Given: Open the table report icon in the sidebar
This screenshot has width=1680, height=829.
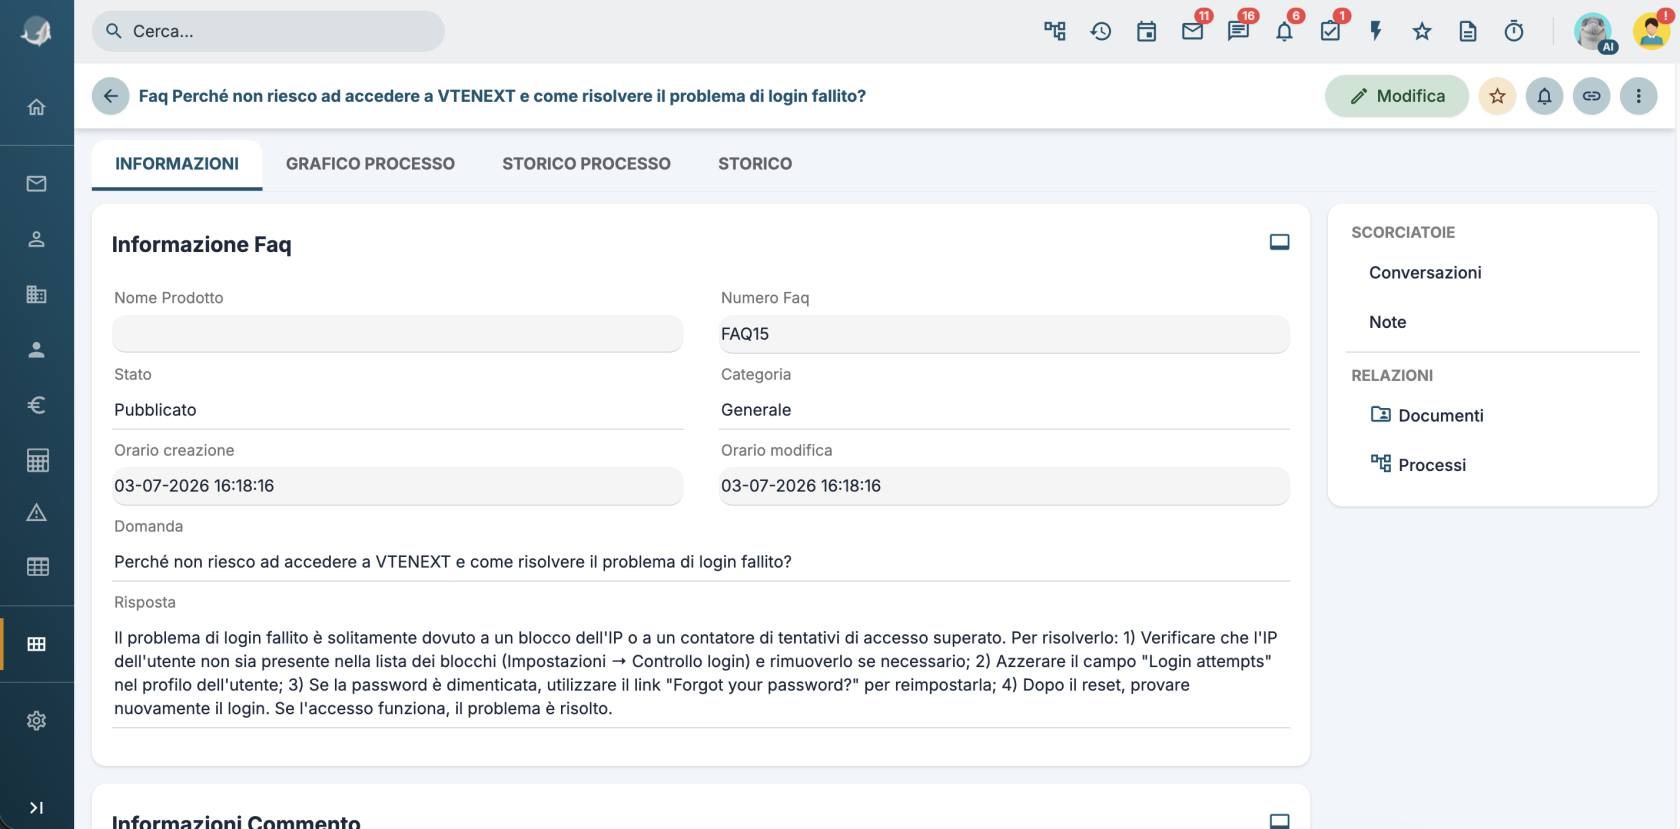Looking at the screenshot, I should 37,567.
